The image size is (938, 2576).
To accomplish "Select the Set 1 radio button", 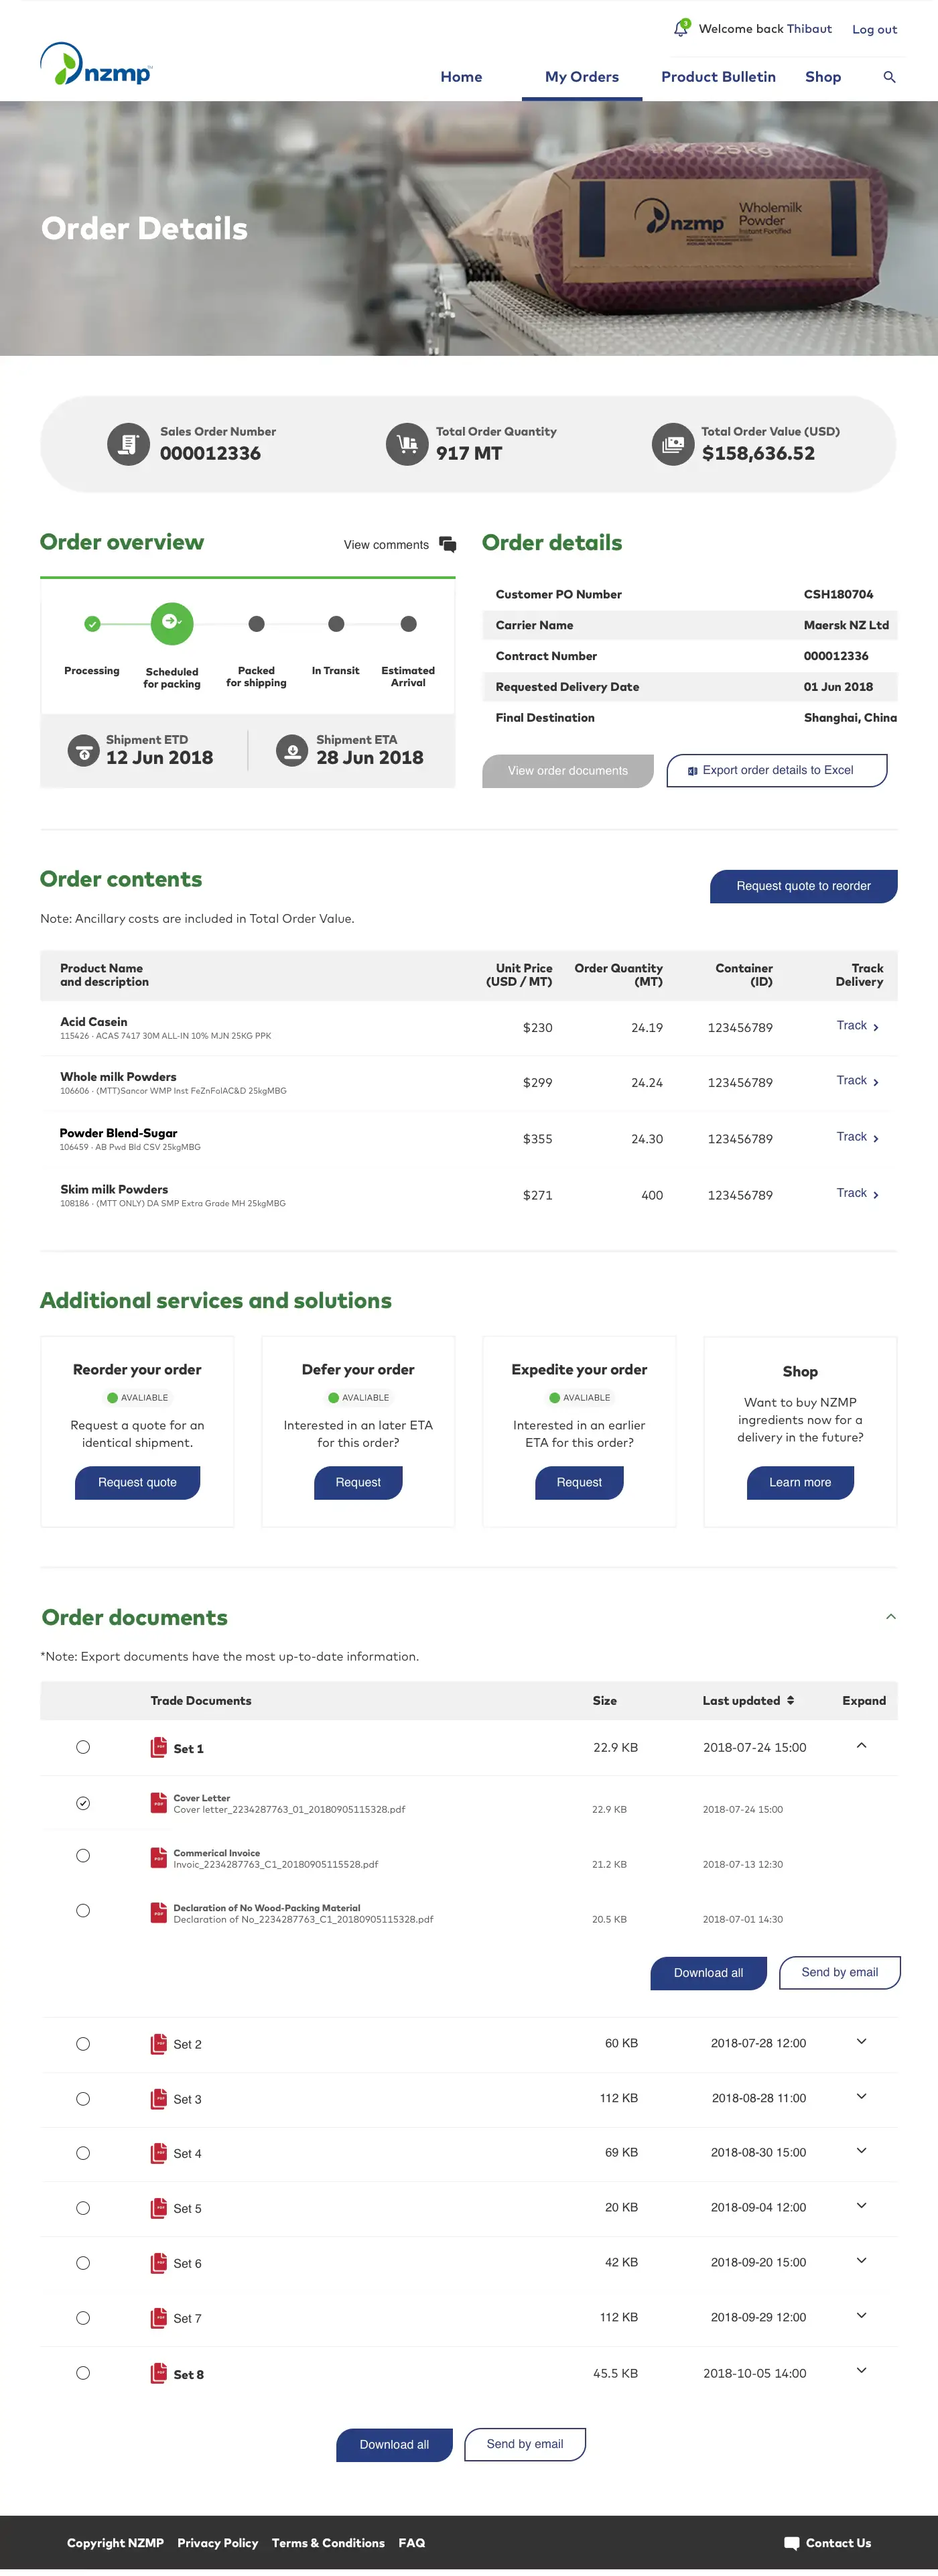I will pos(83,1747).
